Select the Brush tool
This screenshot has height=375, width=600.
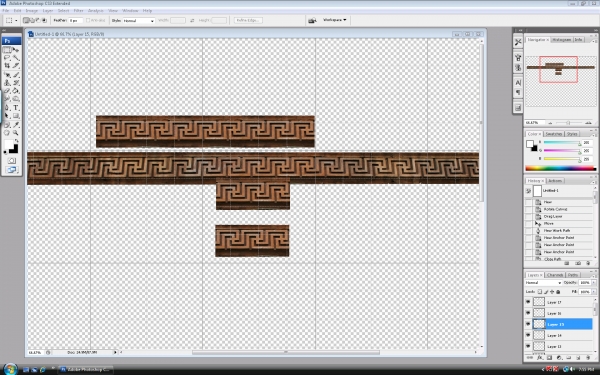point(16,75)
